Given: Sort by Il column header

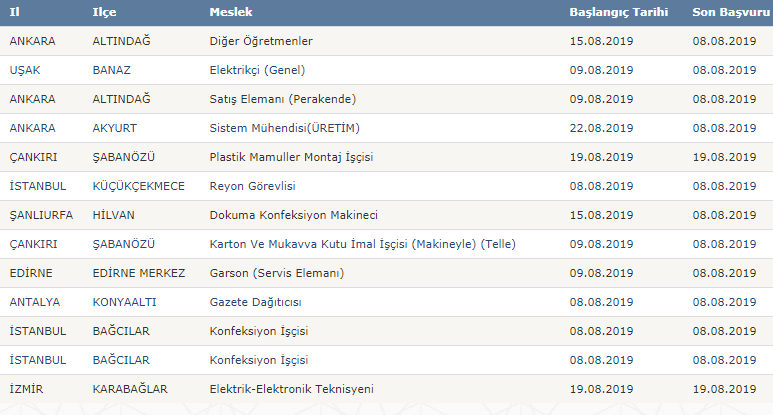Looking at the screenshot, I should tap(14, 12).
